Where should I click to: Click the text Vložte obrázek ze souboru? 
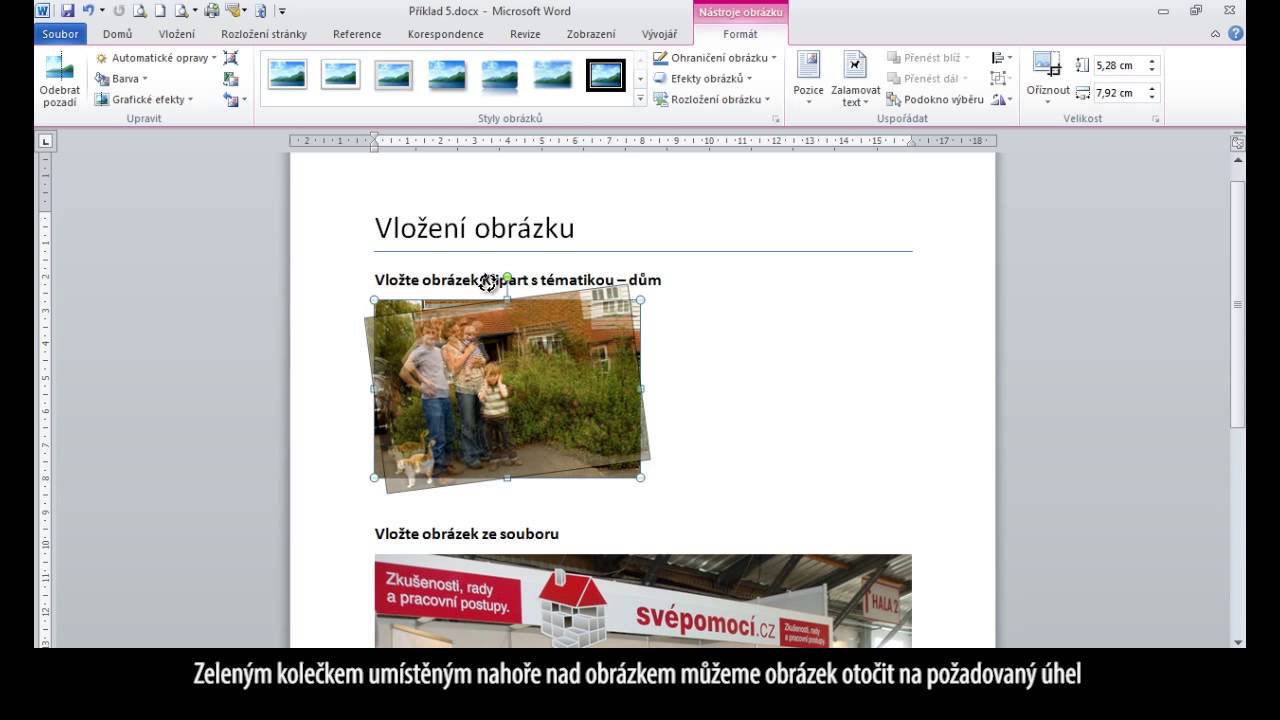467,534
